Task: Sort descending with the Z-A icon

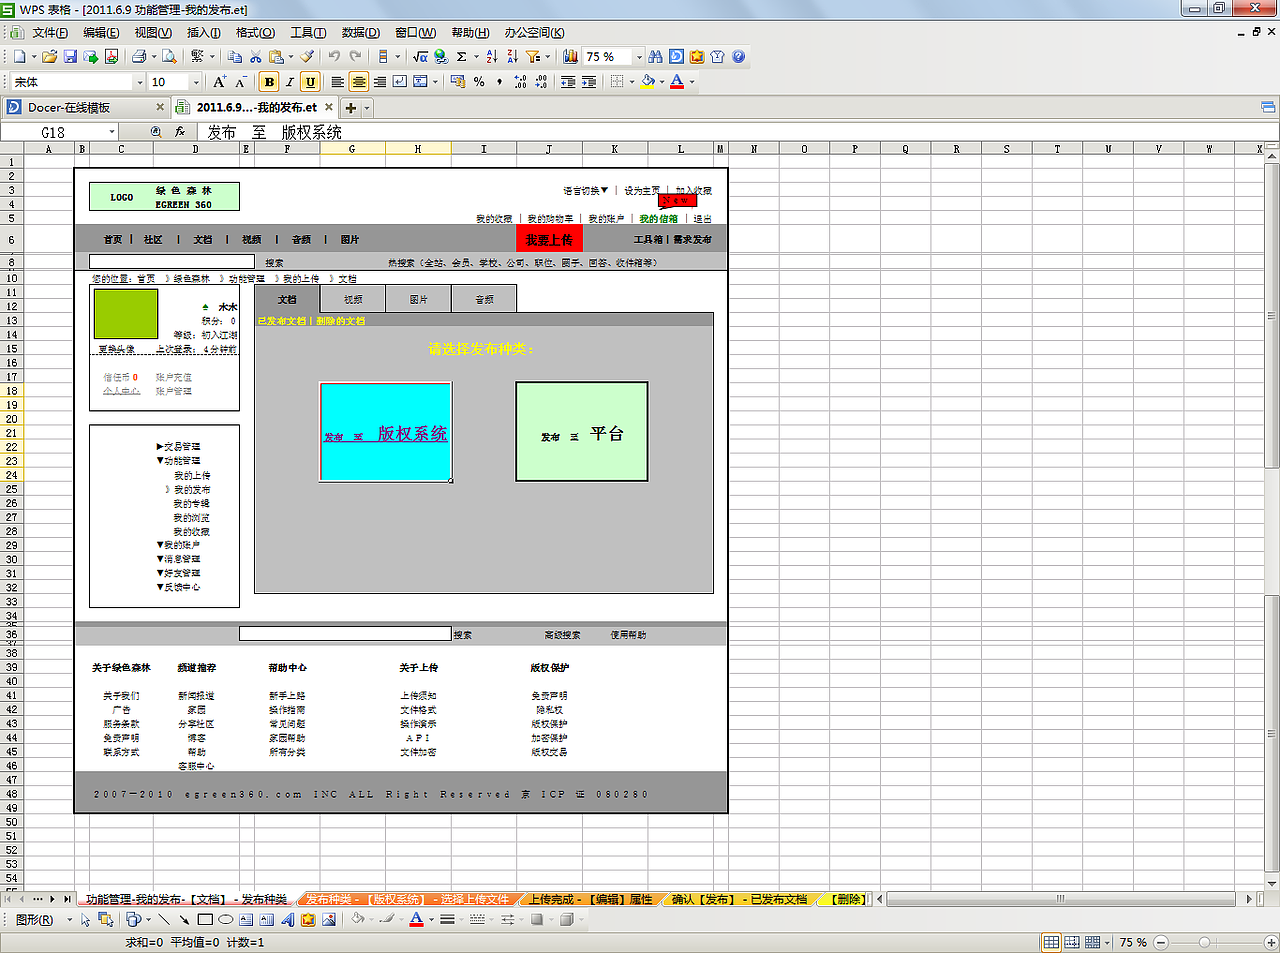Action: pos(513,57)
